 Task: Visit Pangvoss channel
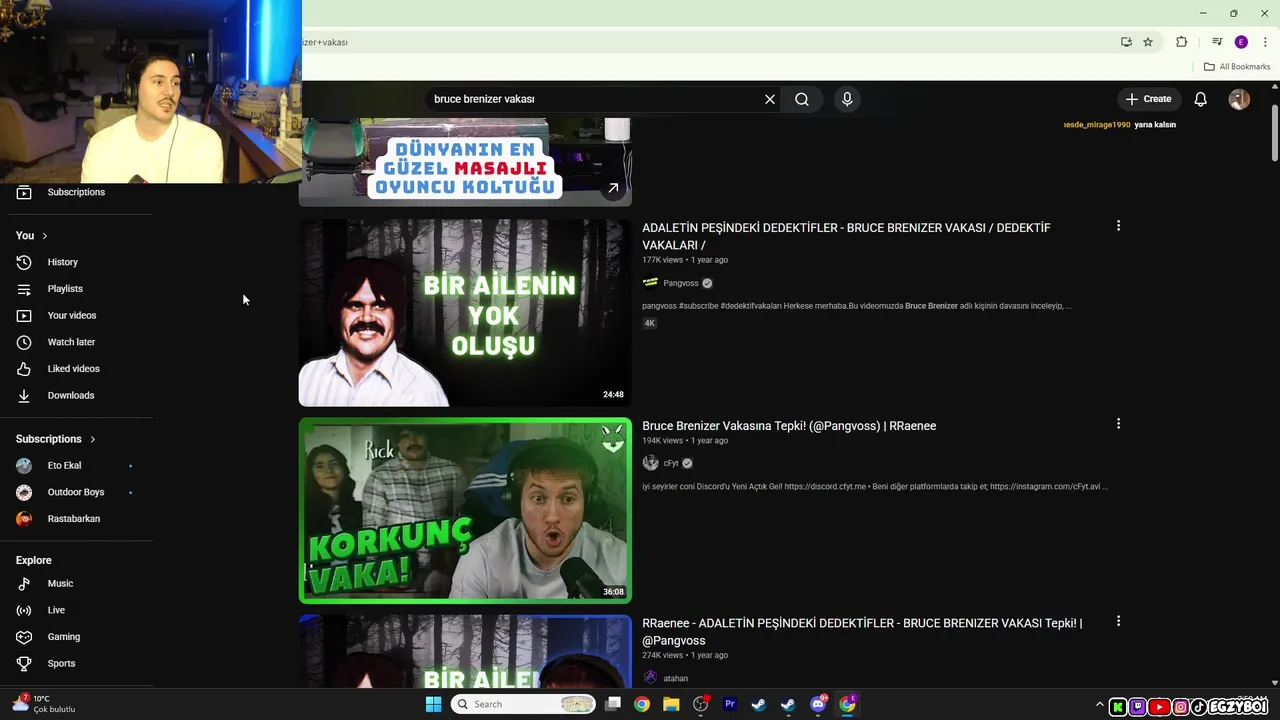(x=681, y=283)
